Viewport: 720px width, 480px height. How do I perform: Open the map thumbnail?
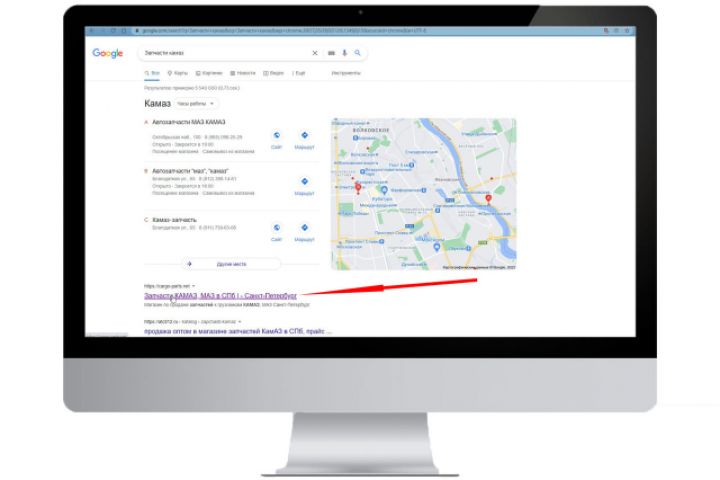[423, 194]
